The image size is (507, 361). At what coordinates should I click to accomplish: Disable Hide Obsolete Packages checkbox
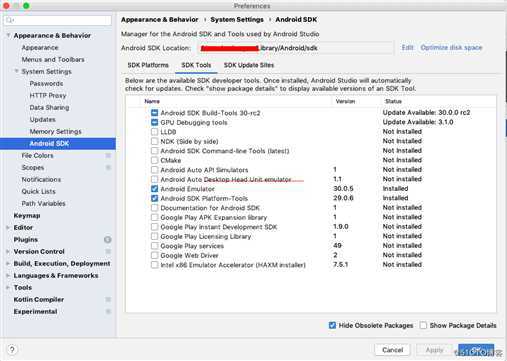click(332, 325)
